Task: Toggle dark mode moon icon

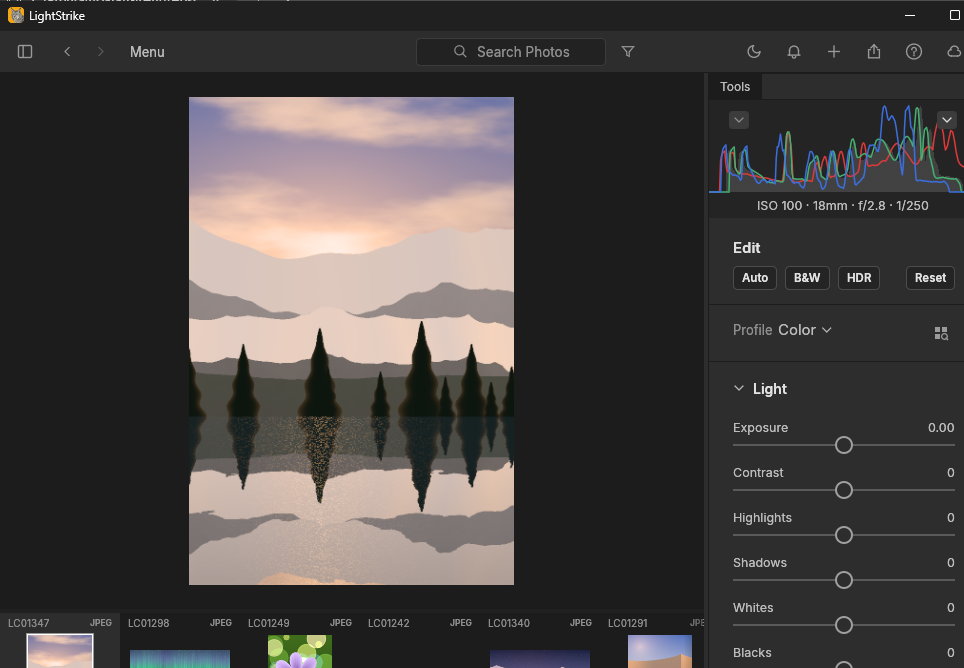Action: tap(754, 52)
